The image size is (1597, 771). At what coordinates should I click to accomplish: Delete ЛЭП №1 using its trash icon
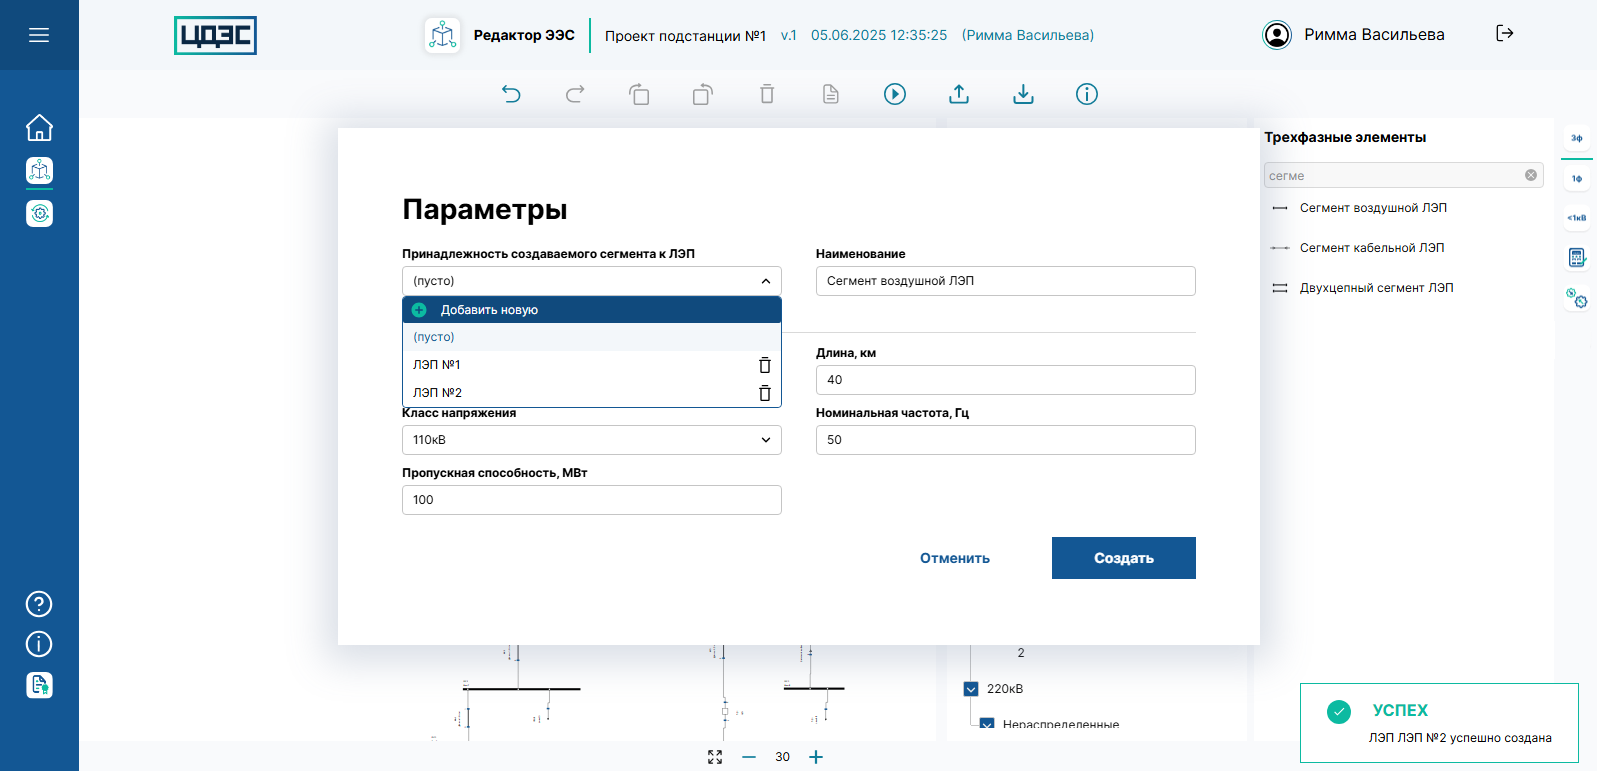click(765, 365)
